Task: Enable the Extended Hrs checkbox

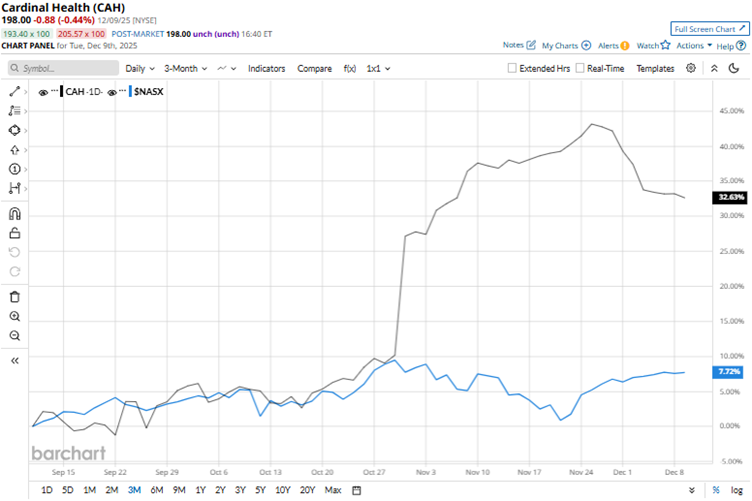Action: point(512,68)
